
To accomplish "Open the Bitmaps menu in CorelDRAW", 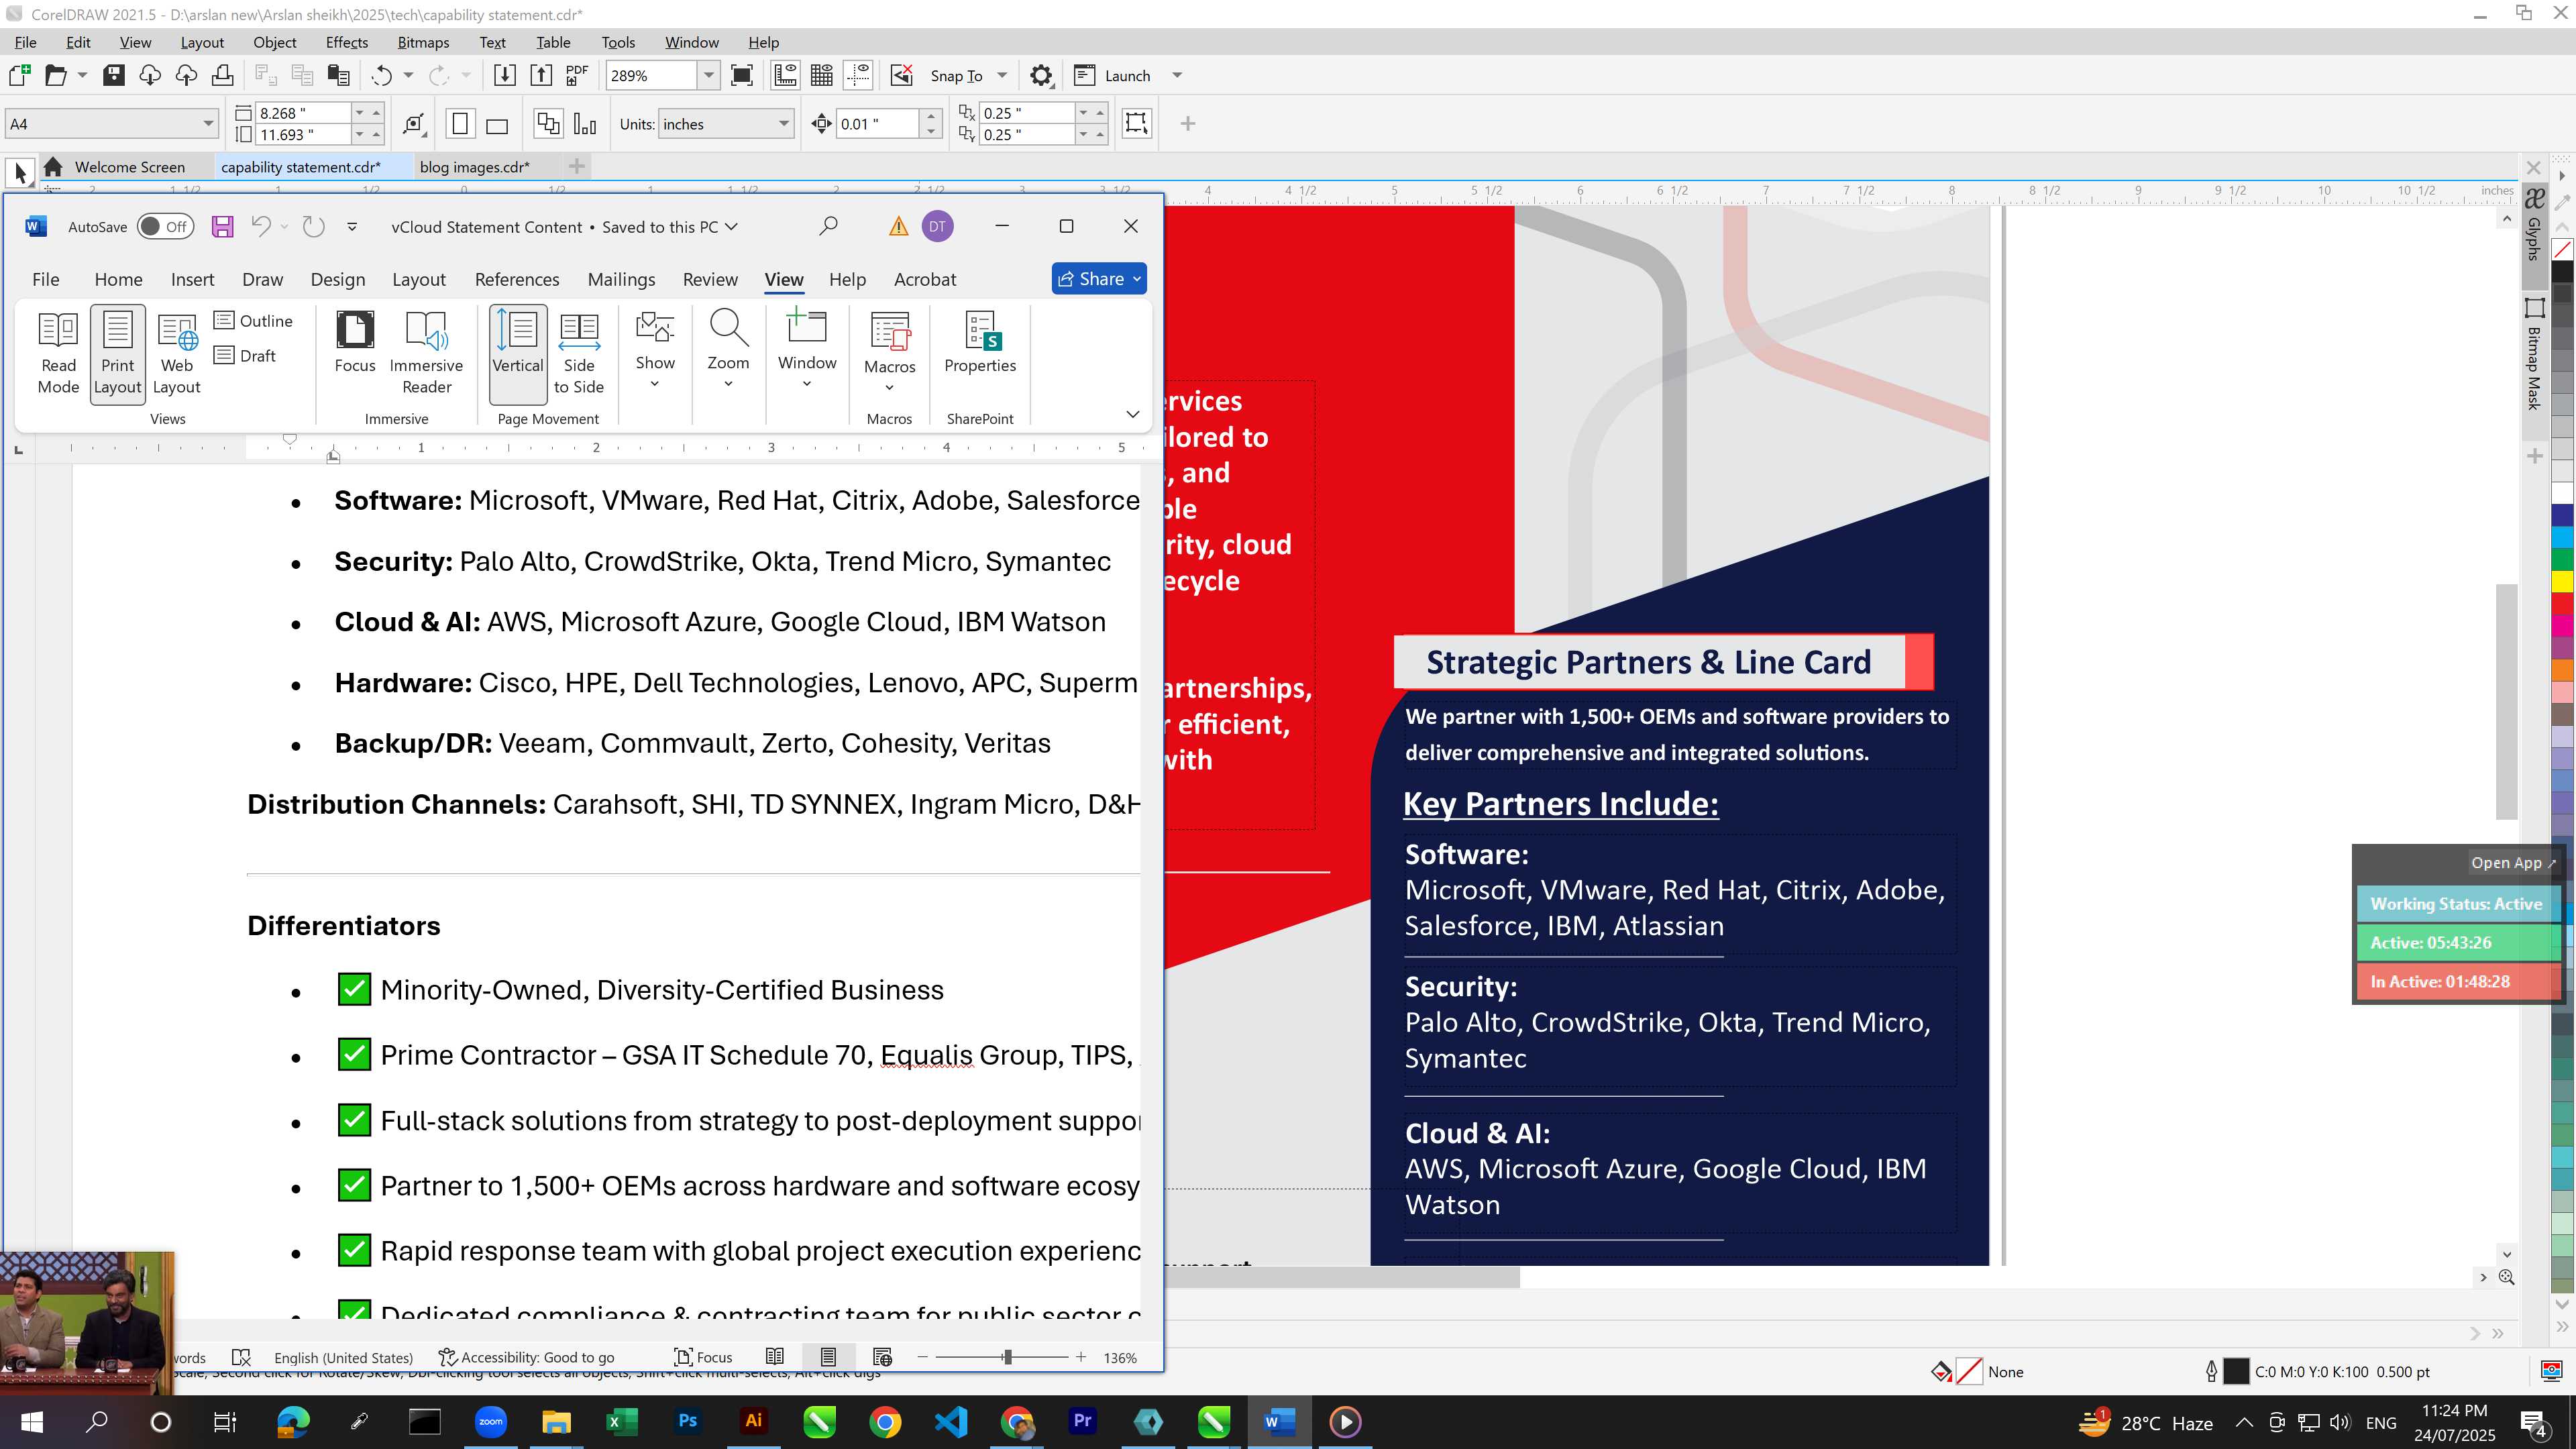I will [x=423, y=42].
